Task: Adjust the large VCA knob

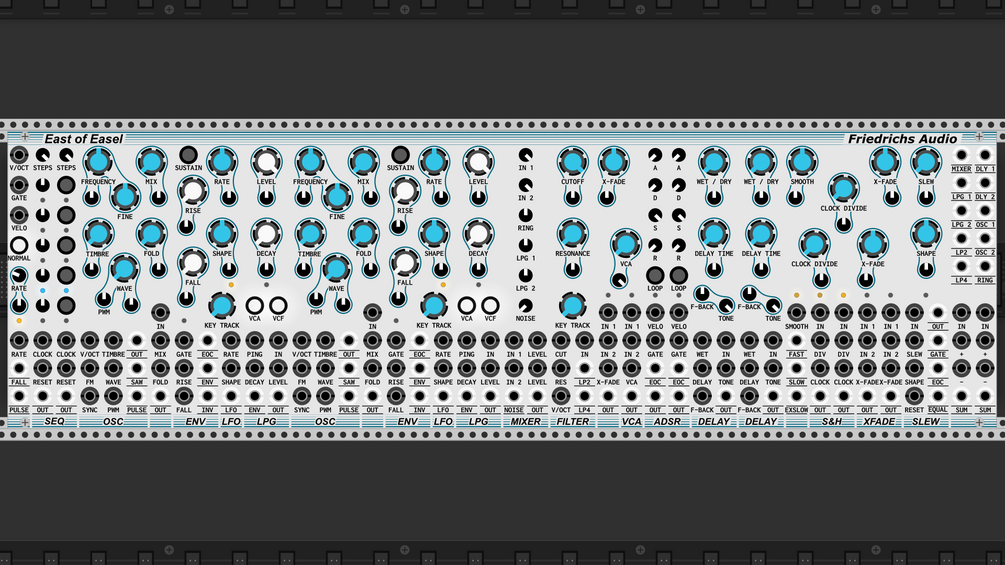Action: coord(625,243)
